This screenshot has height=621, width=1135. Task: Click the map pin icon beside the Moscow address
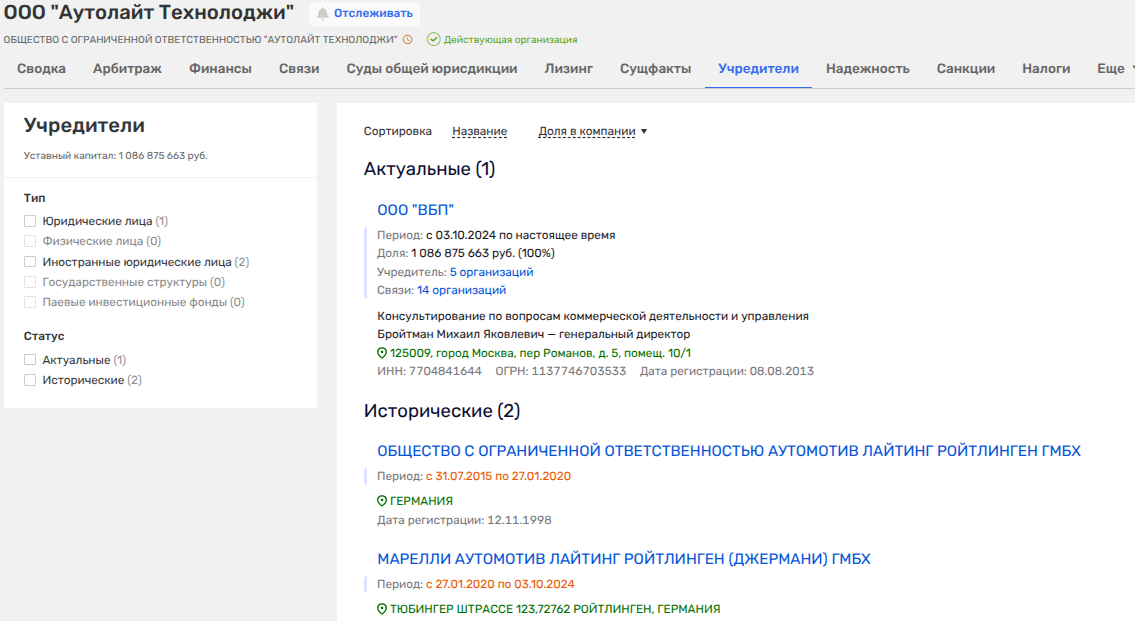pyautogui.click(x=381, y=353)
